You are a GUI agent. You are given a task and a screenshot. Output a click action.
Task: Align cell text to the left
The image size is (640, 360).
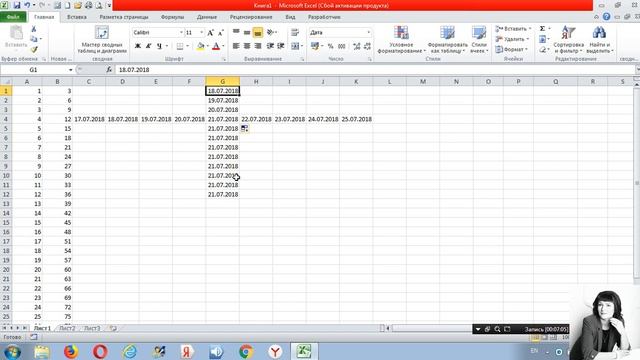[236, 46]
